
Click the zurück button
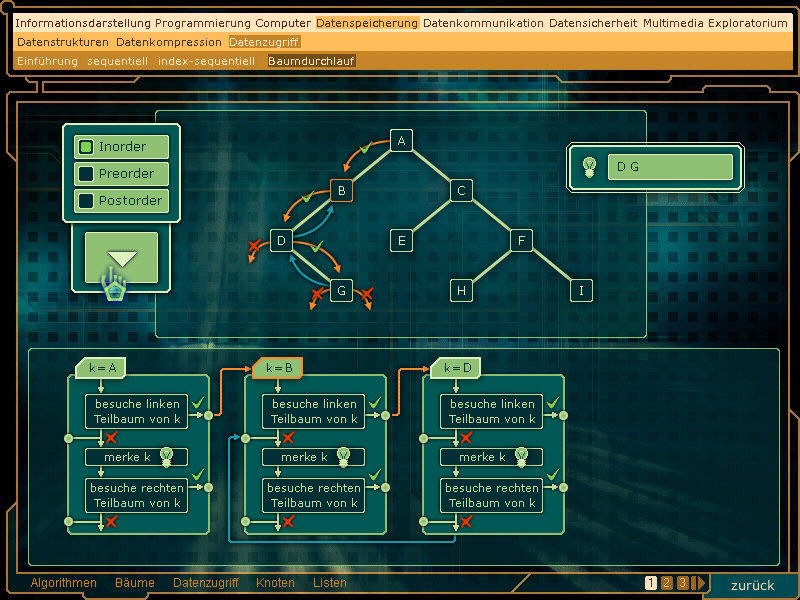pos(752,585)
